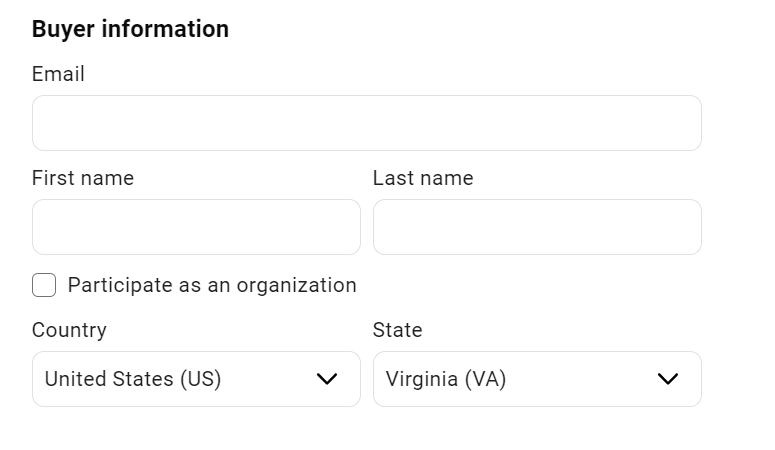Open the State combo box

click(537, 379)
